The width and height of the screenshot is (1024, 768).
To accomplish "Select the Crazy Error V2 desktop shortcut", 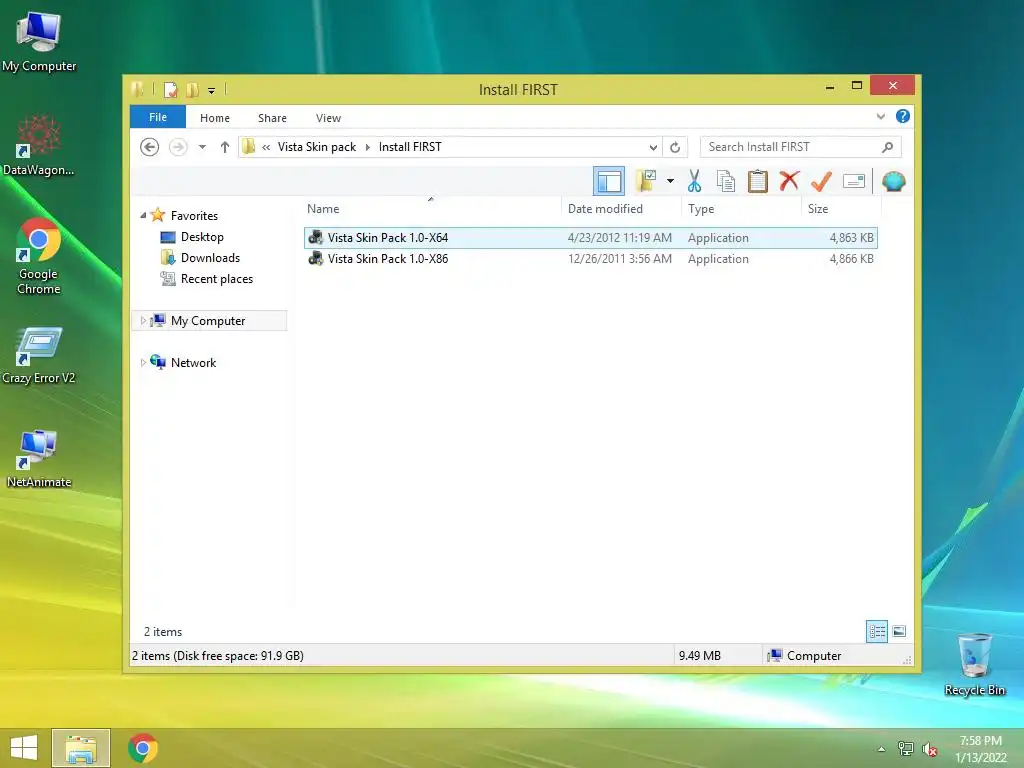I will pyautogui.click(x=39, y=355).
